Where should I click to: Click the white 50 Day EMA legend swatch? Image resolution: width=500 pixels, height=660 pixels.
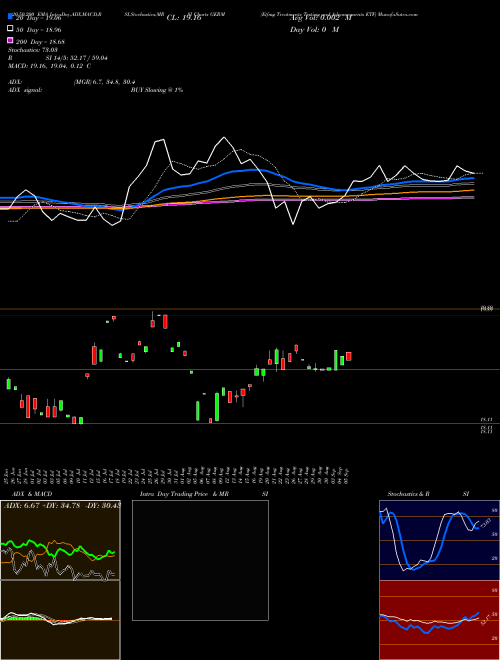tap(10, 29)
